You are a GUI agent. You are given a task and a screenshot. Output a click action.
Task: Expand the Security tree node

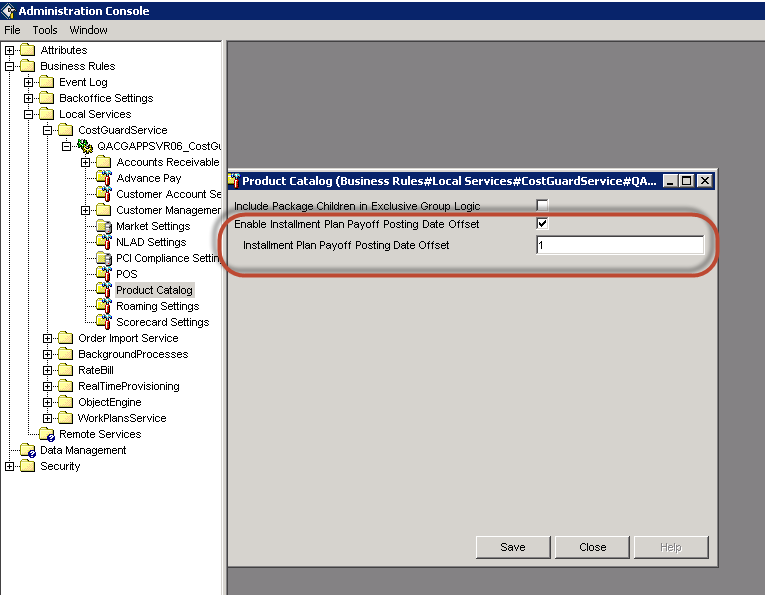pyautogui.click(x=10, y=466)
